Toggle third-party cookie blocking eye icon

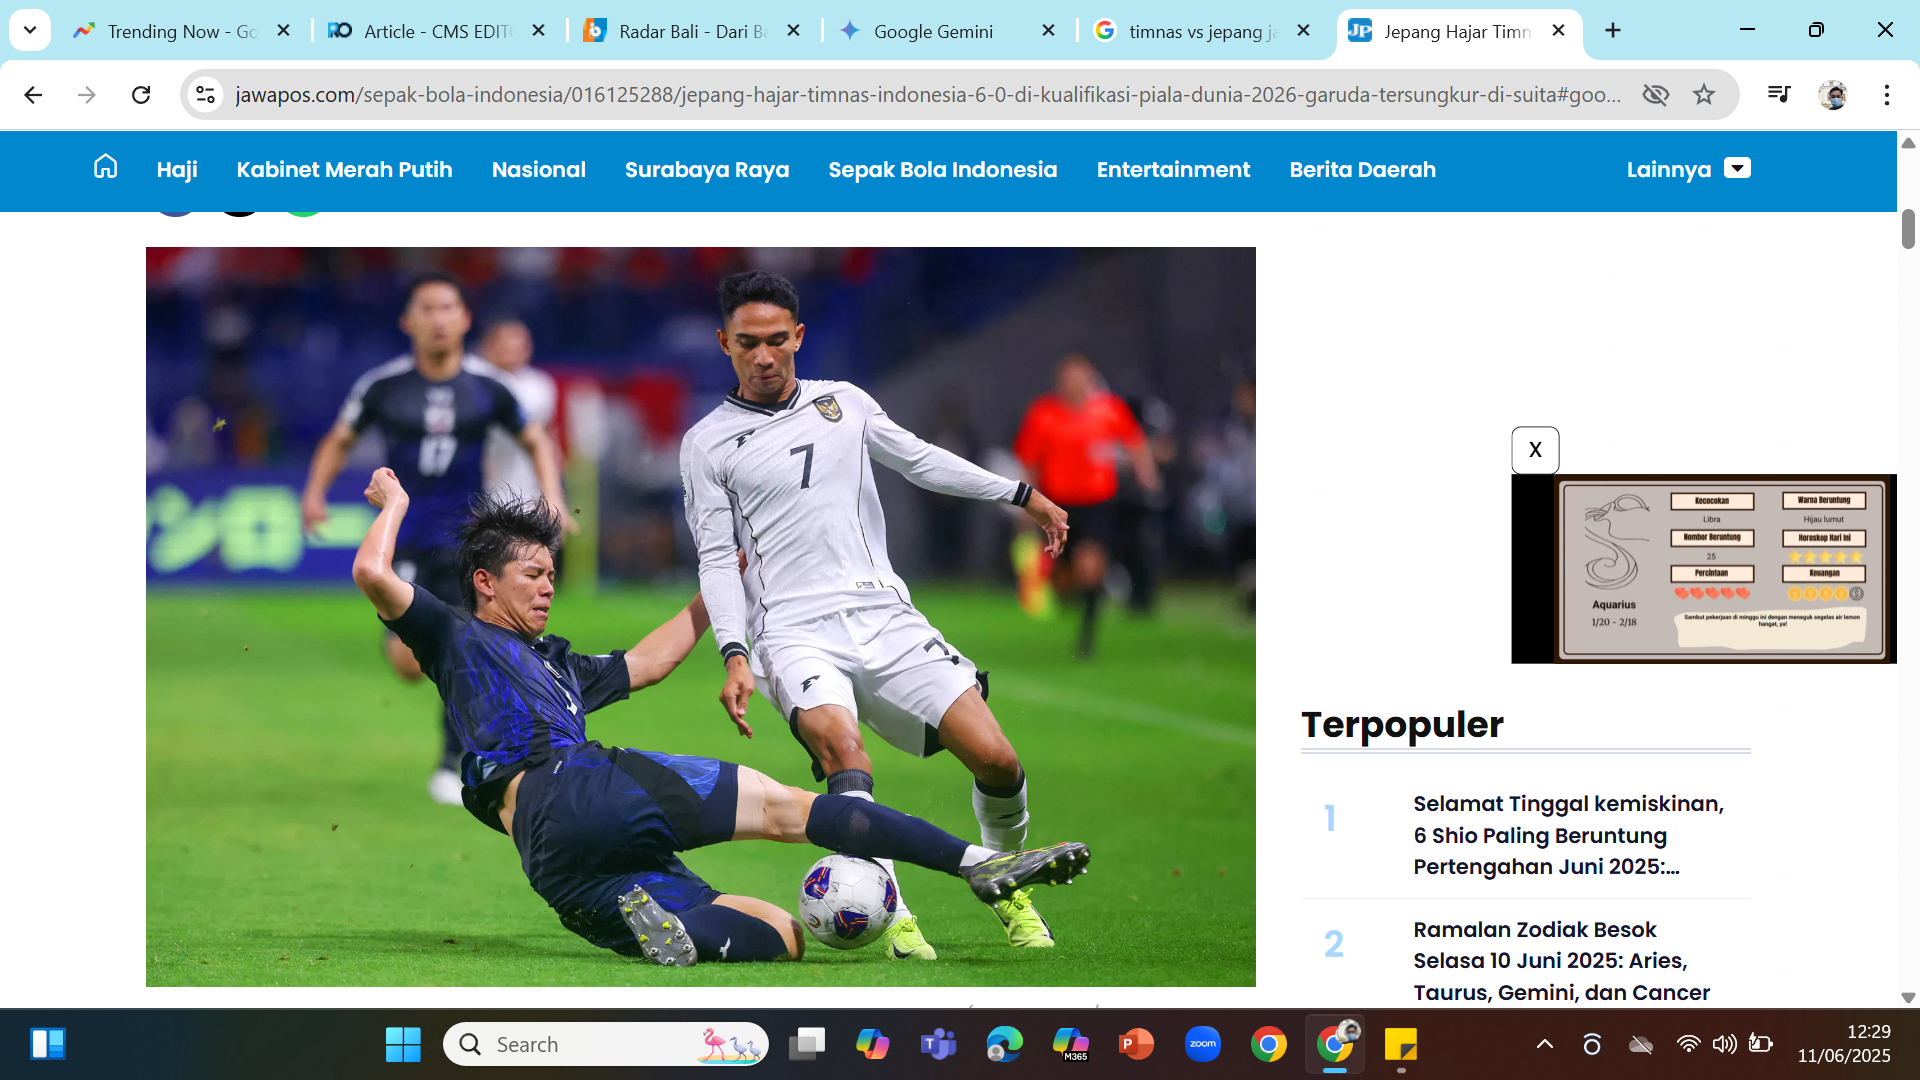pos(1656,95)
